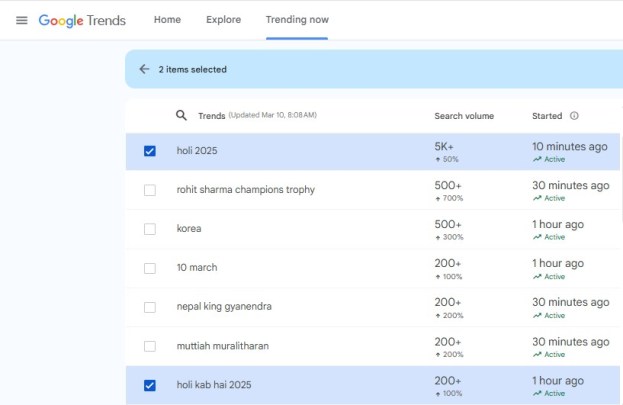
Task: Click the Started column header
Action: (x=547, y=116)
